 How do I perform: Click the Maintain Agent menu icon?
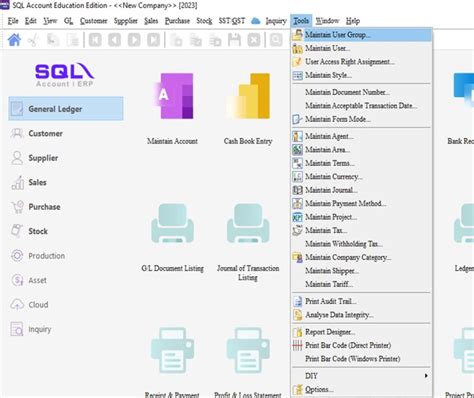[x=297, y=136]
